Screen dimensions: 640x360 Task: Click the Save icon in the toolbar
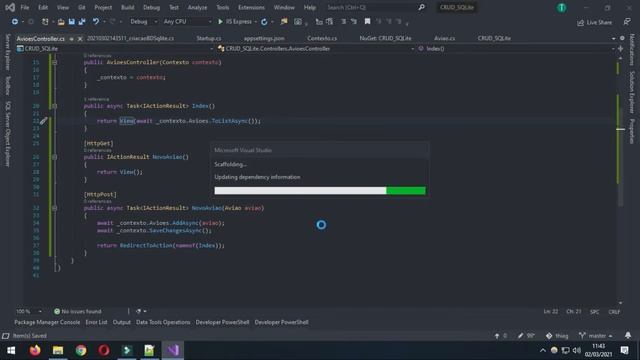pyautogui.click(x=71, y=22)
